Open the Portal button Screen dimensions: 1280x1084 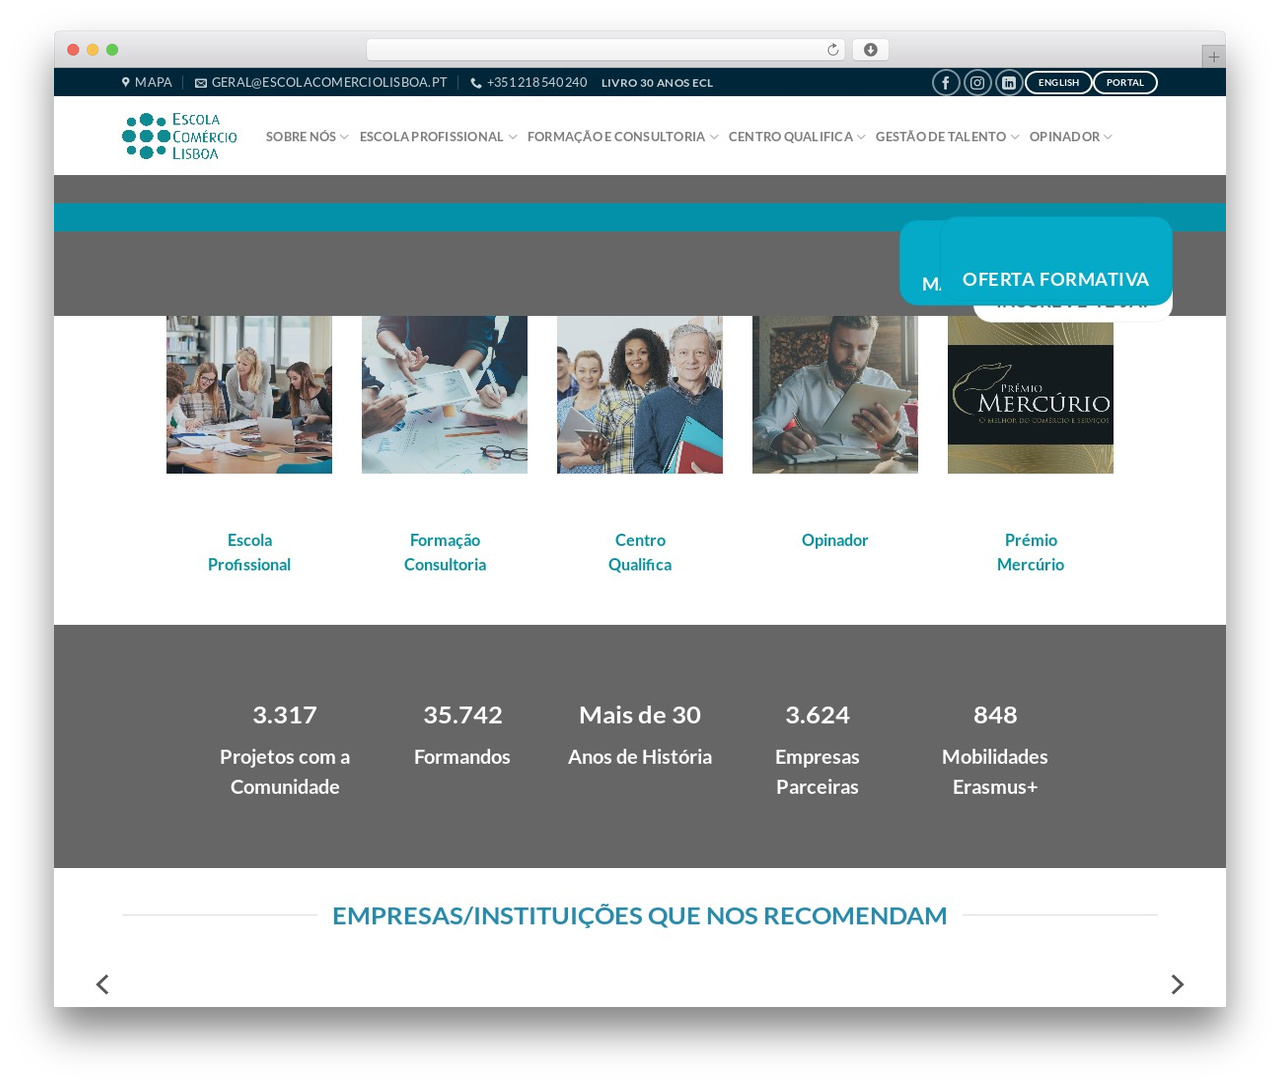click(x=1125, y=83)
